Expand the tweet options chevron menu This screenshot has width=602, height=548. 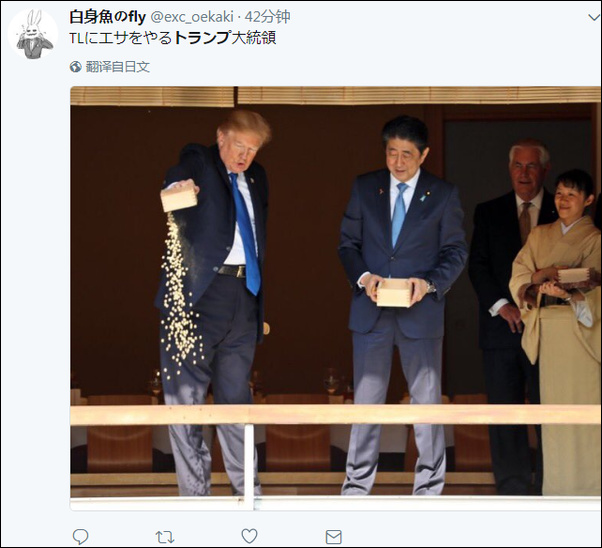click(594, 17)
